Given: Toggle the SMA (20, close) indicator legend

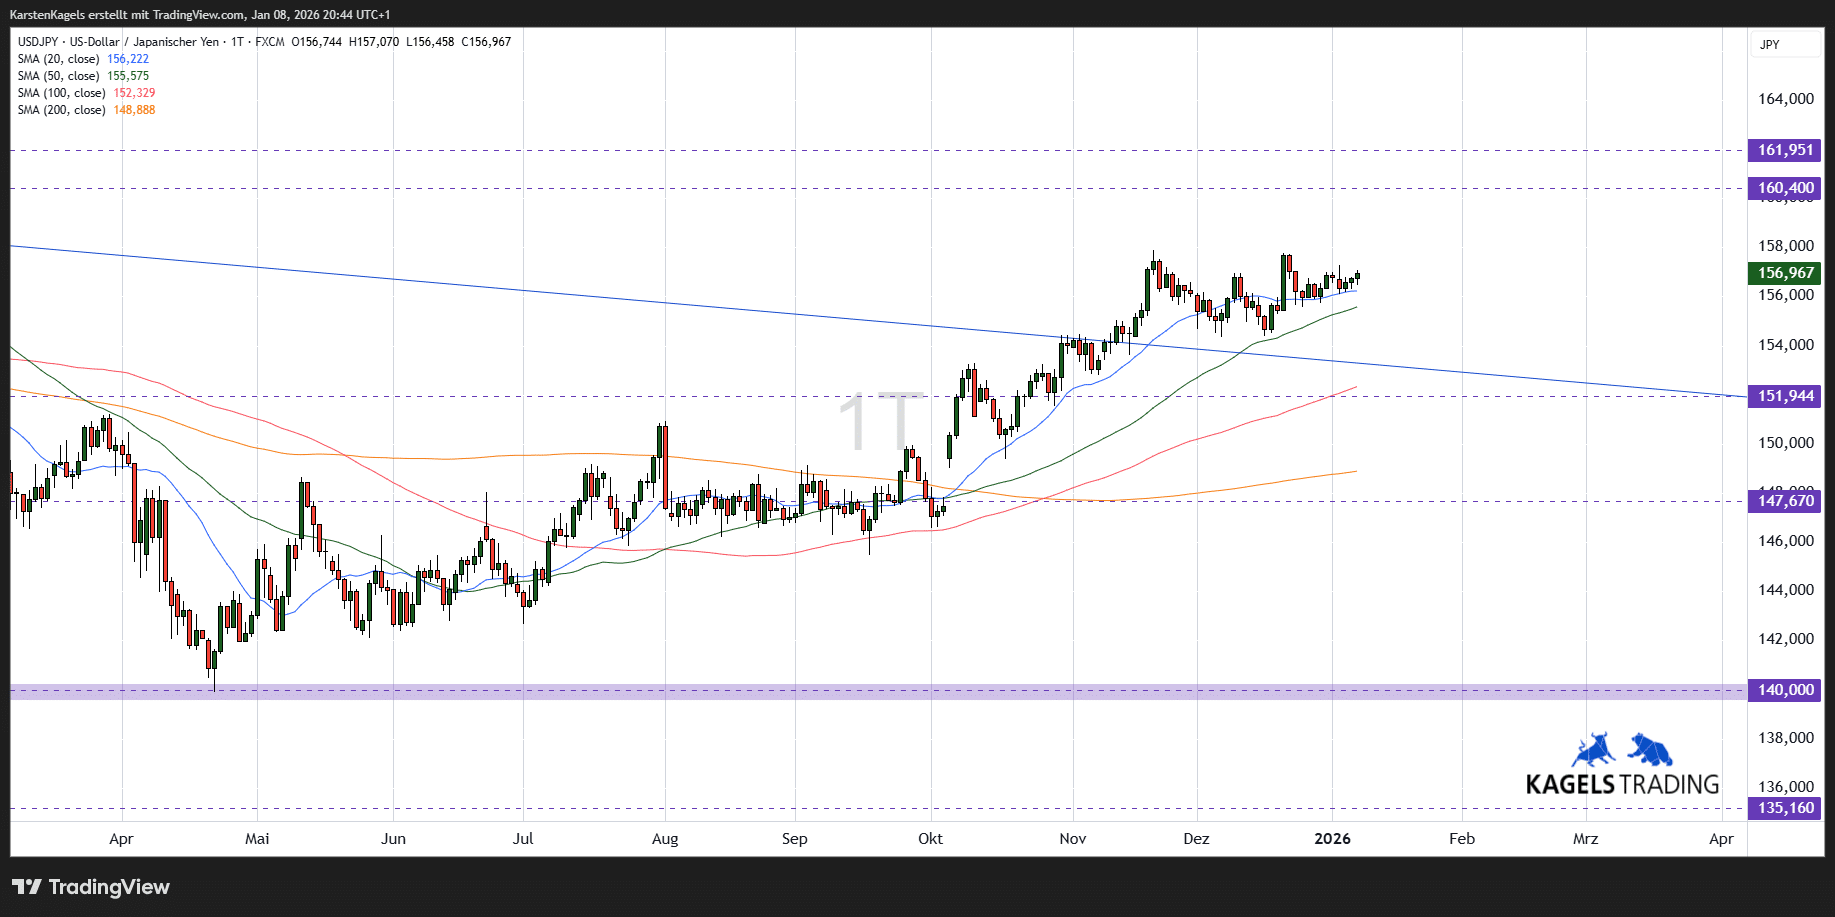Looking at the screenshot, I should [58, 59].
